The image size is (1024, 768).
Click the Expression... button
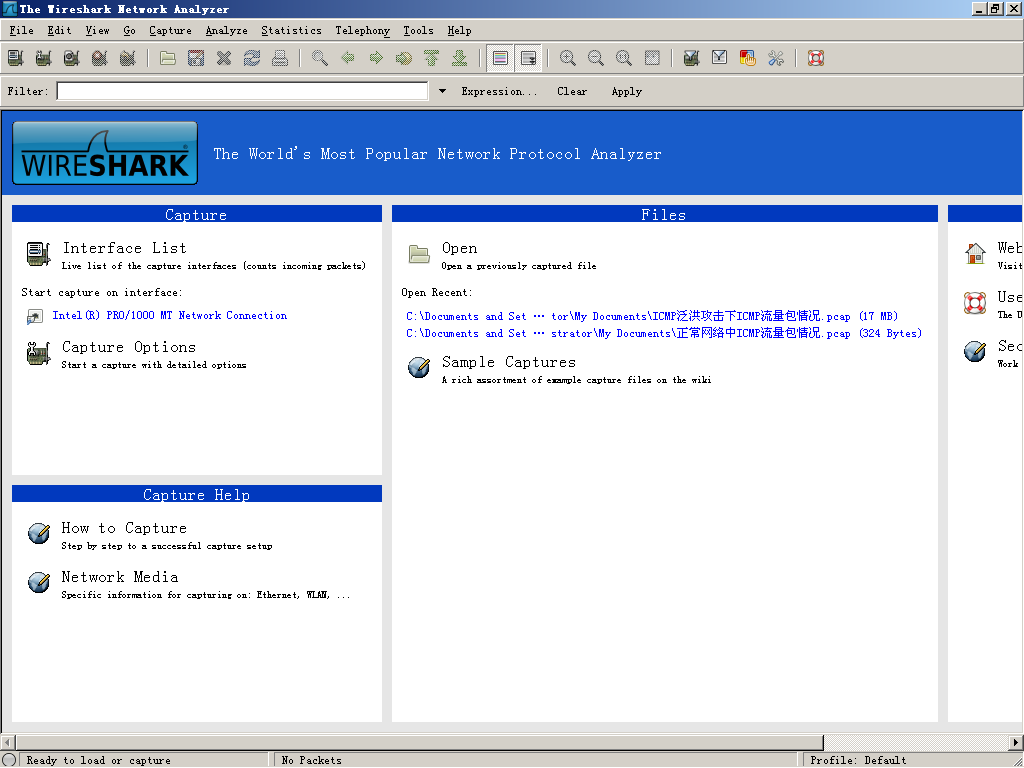tap(500, 91)
